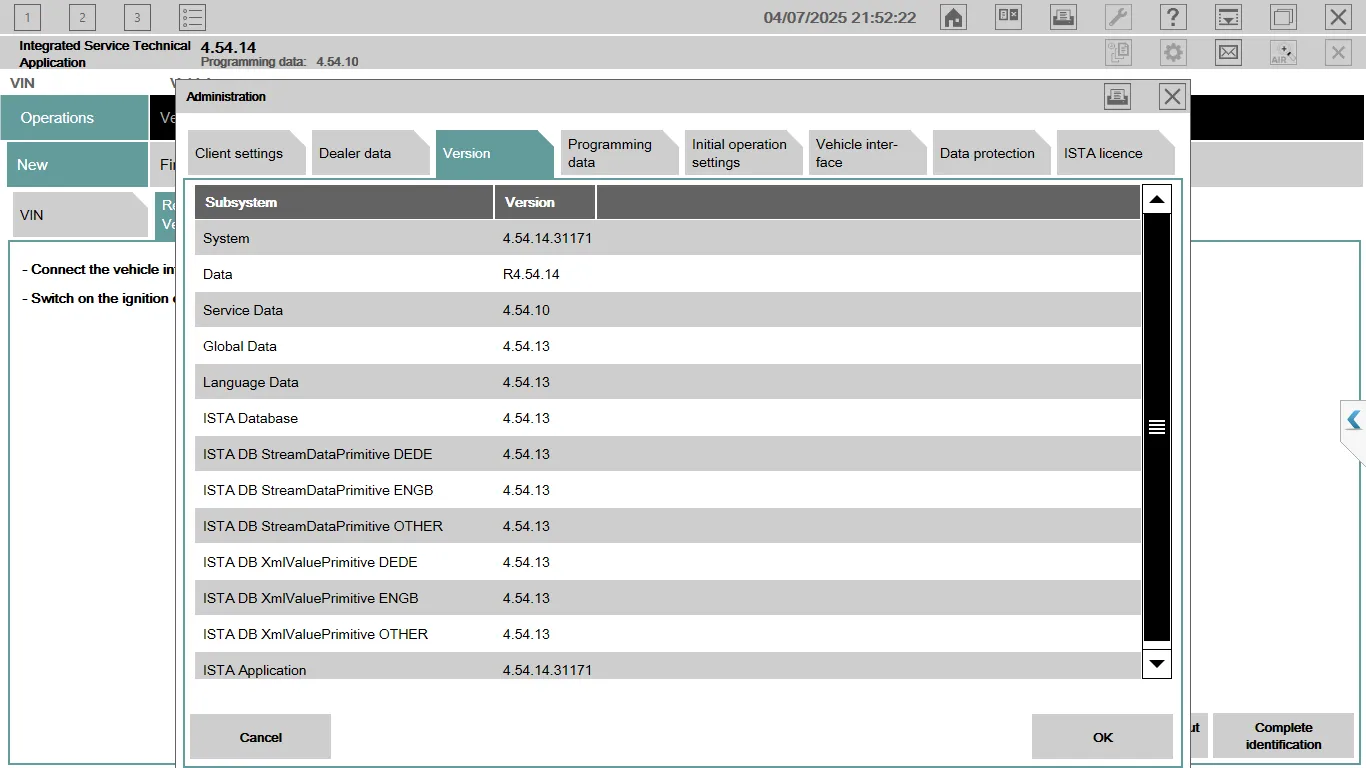Open the Operations main tab
This screenshot has width=1366, height=768.
(x=75, y=118)
